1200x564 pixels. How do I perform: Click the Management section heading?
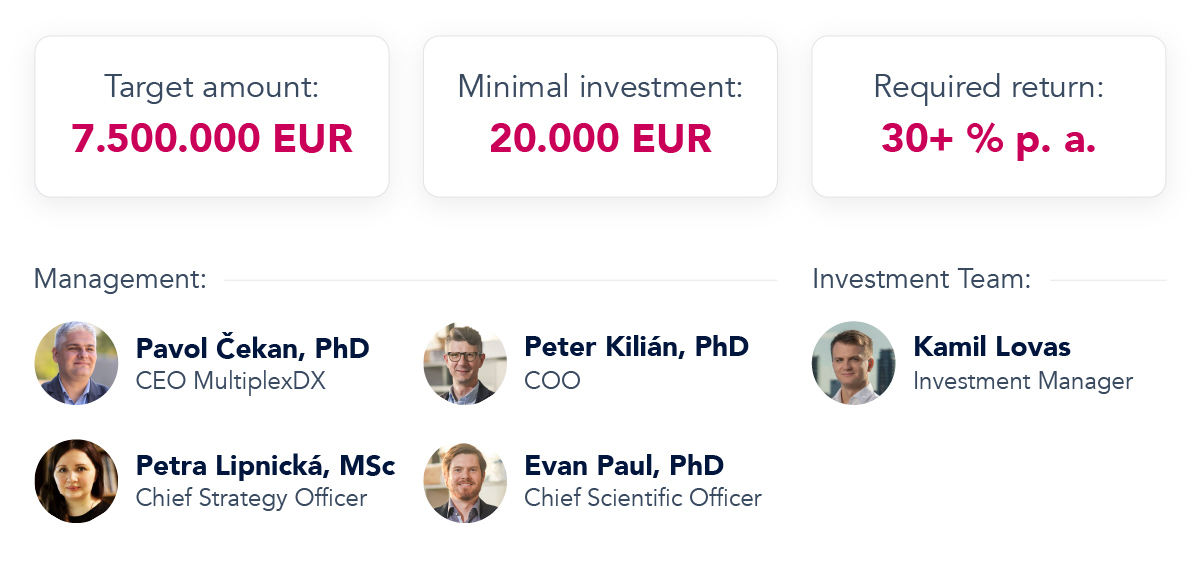120,279
